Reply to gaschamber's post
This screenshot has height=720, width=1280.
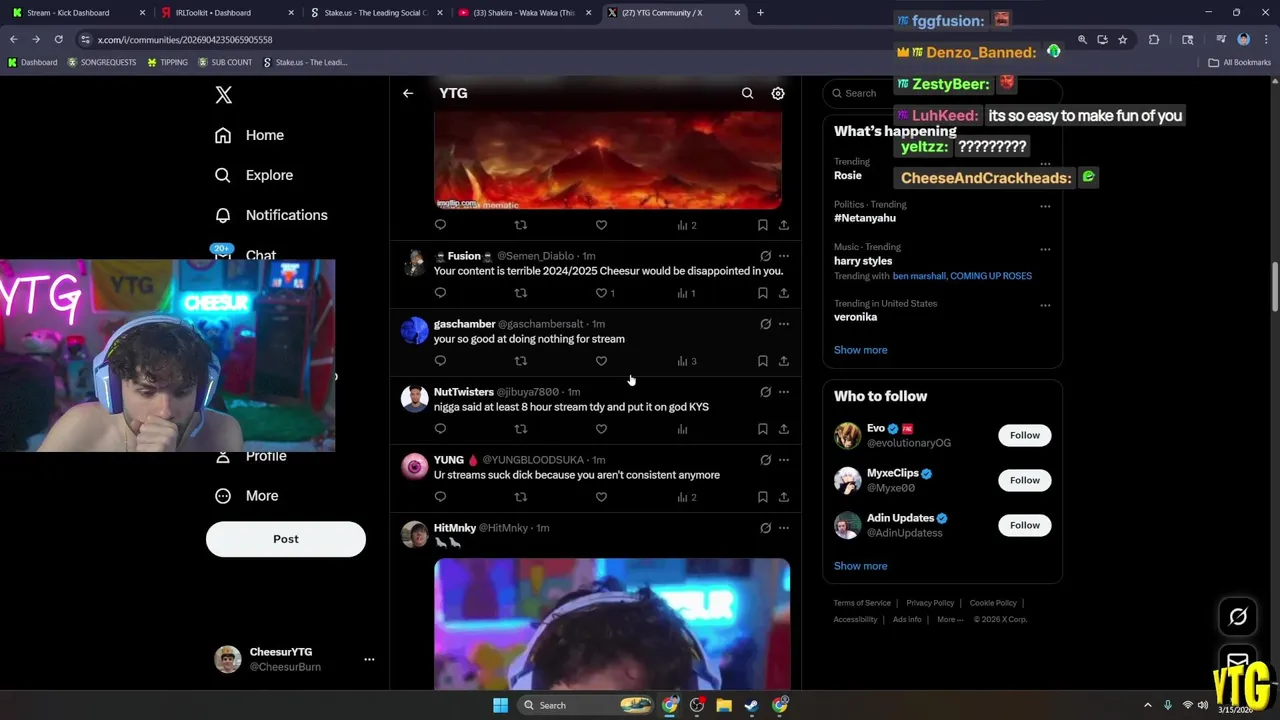tap(440, 361)
